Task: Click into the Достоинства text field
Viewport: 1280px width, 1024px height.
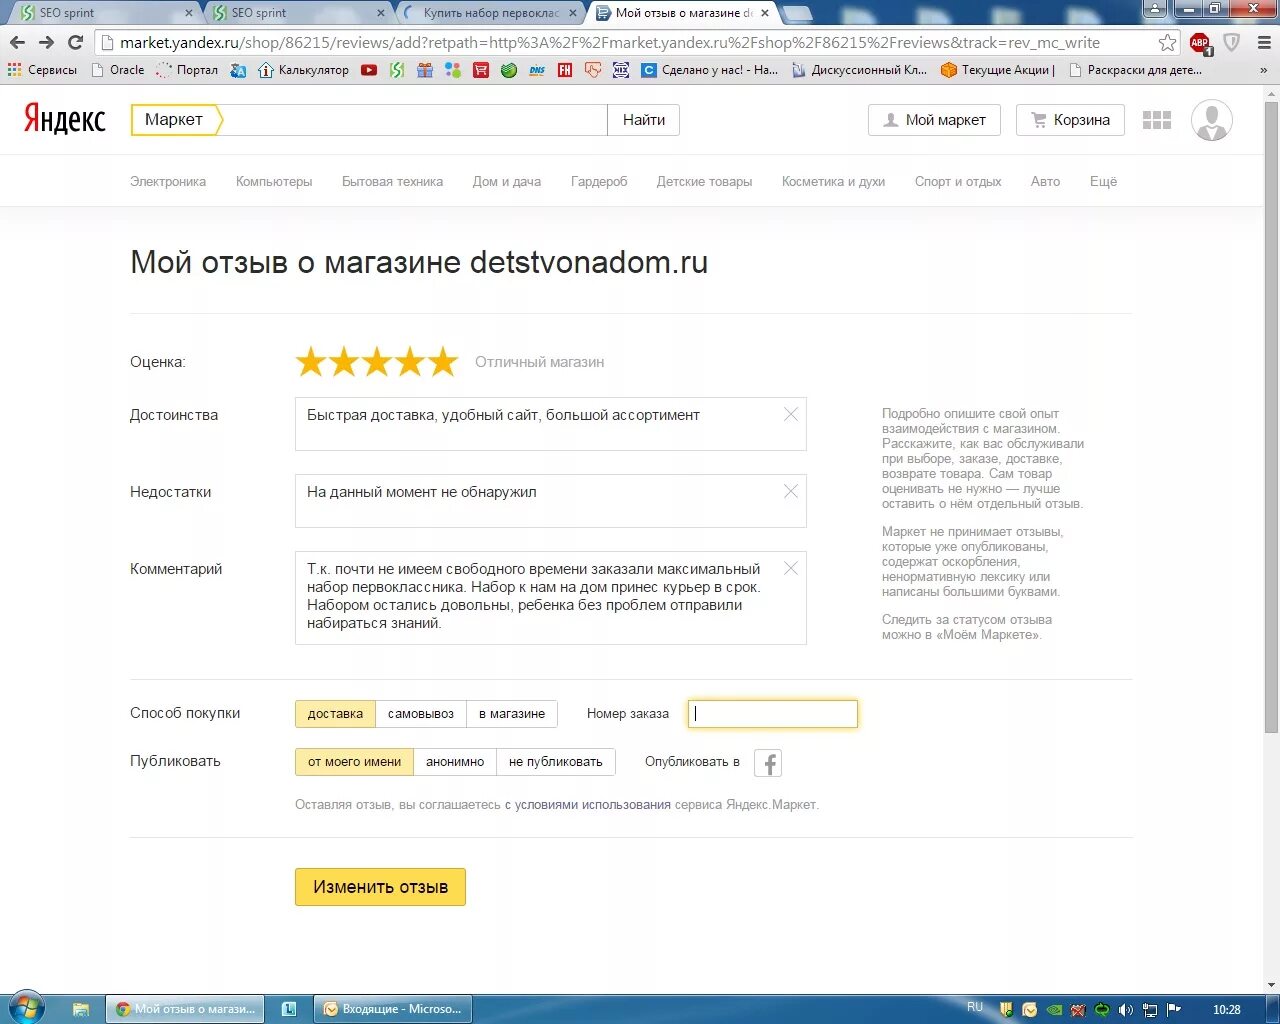Action: (x=550, y=424)
